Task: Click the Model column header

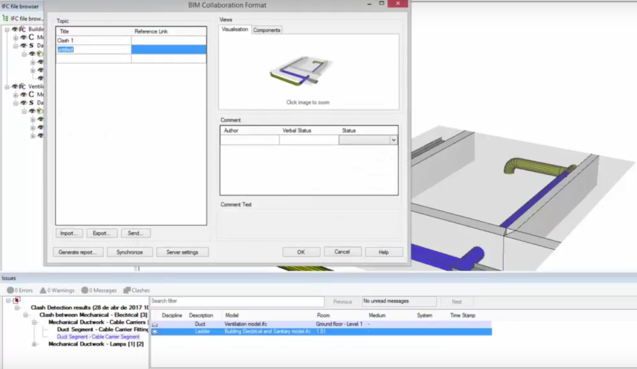Action: tap(232, 315)
